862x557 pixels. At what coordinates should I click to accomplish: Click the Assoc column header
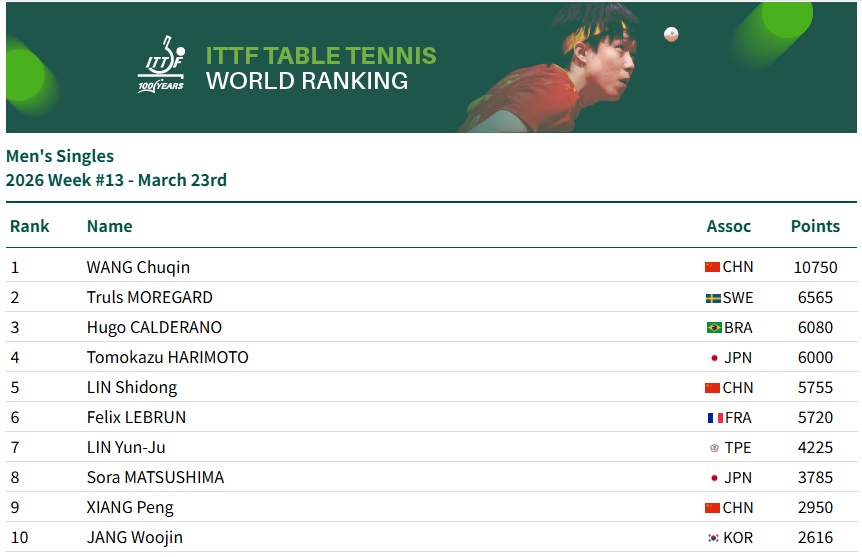728,226
